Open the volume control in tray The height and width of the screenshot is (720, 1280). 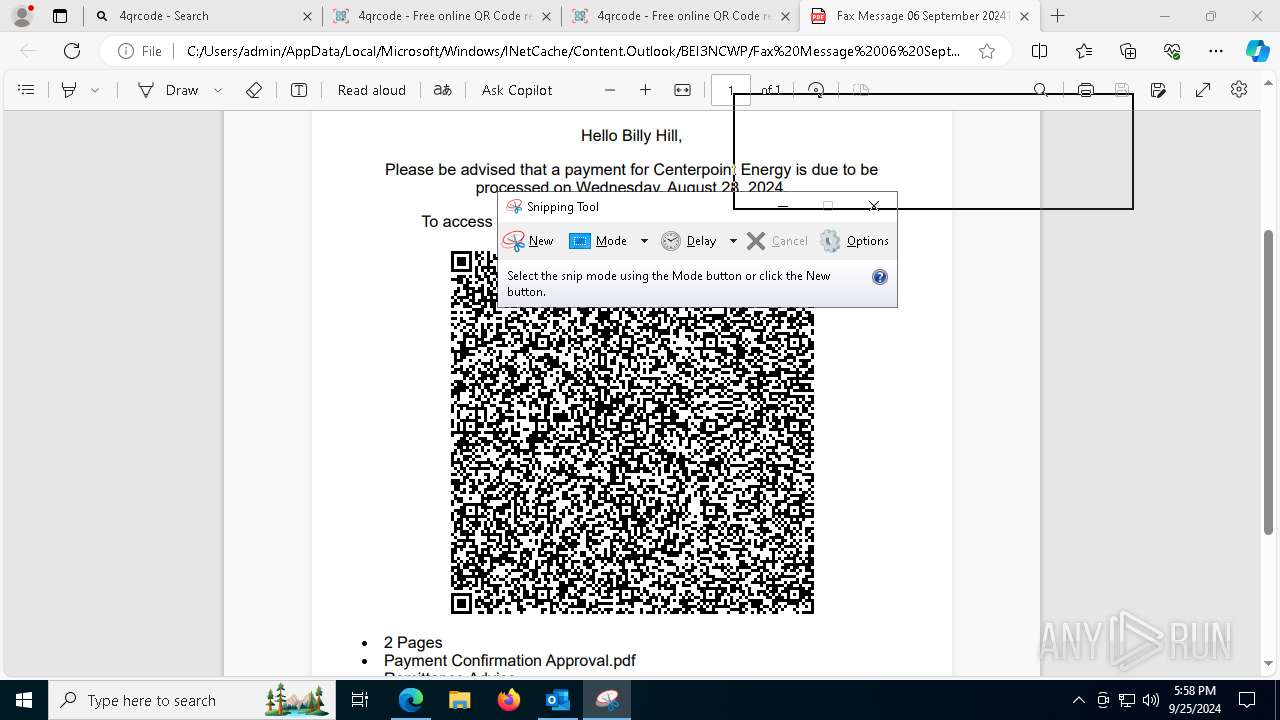[1151, 700]
